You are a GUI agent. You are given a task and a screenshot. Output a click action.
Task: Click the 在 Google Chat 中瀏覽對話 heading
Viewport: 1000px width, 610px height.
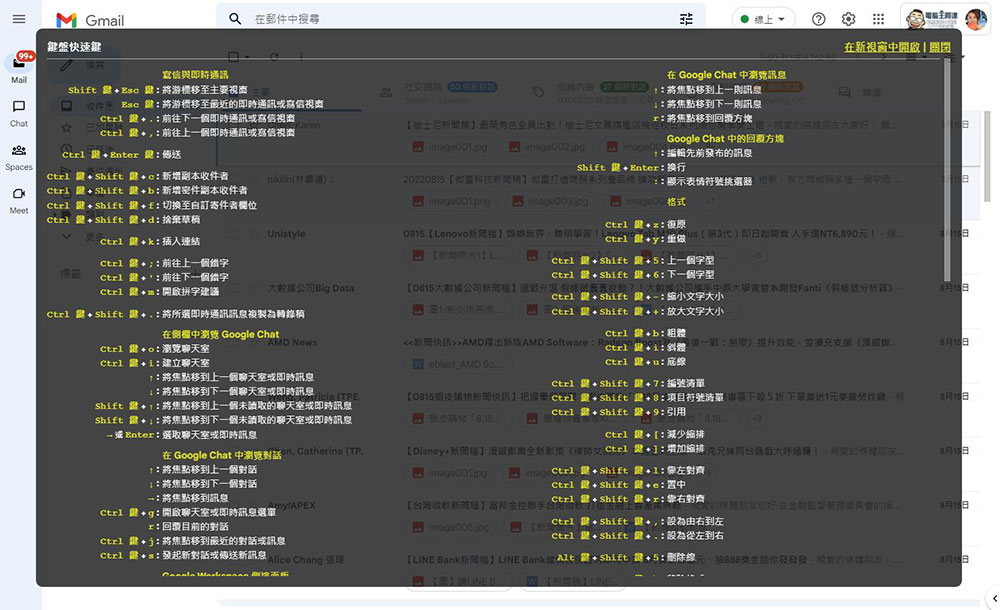click(x=221, y=456)
